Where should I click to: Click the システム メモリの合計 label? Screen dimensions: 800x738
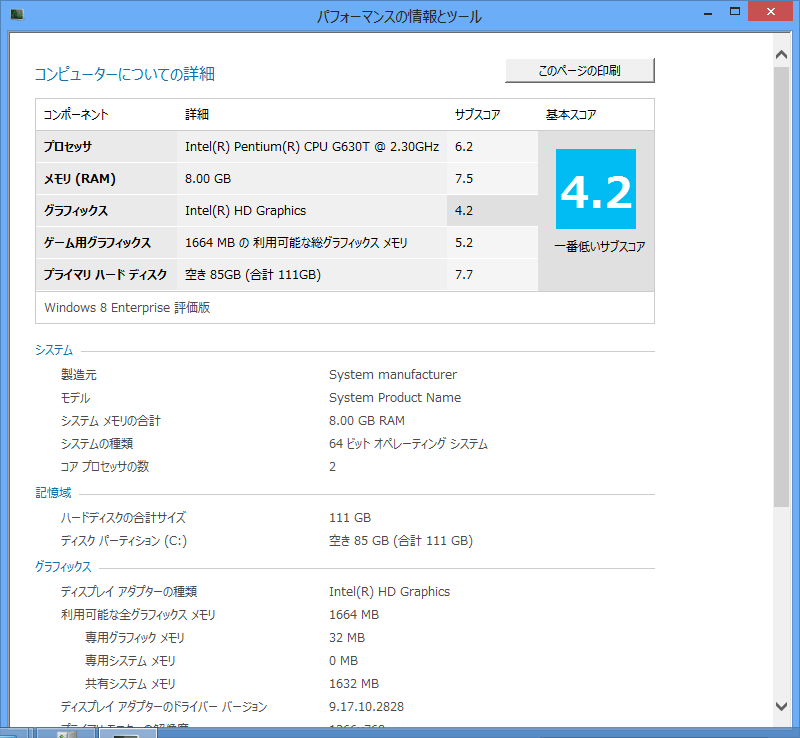111,421
